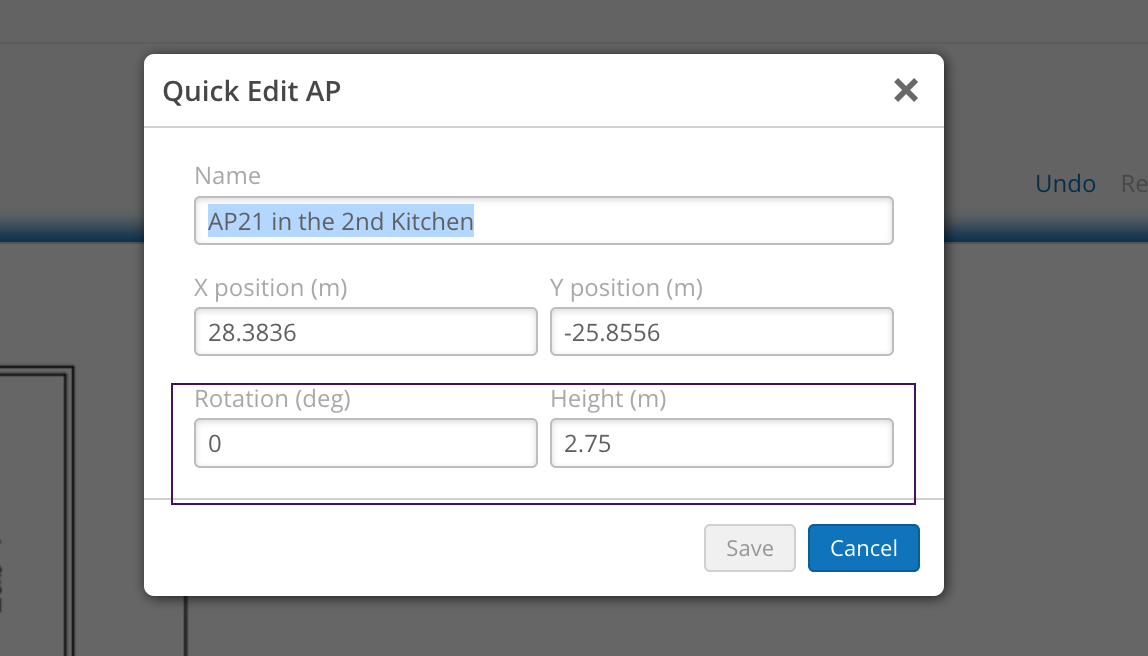Select the Y position input box
This screenshot has width=1148, height=656.
click(721, 332)
